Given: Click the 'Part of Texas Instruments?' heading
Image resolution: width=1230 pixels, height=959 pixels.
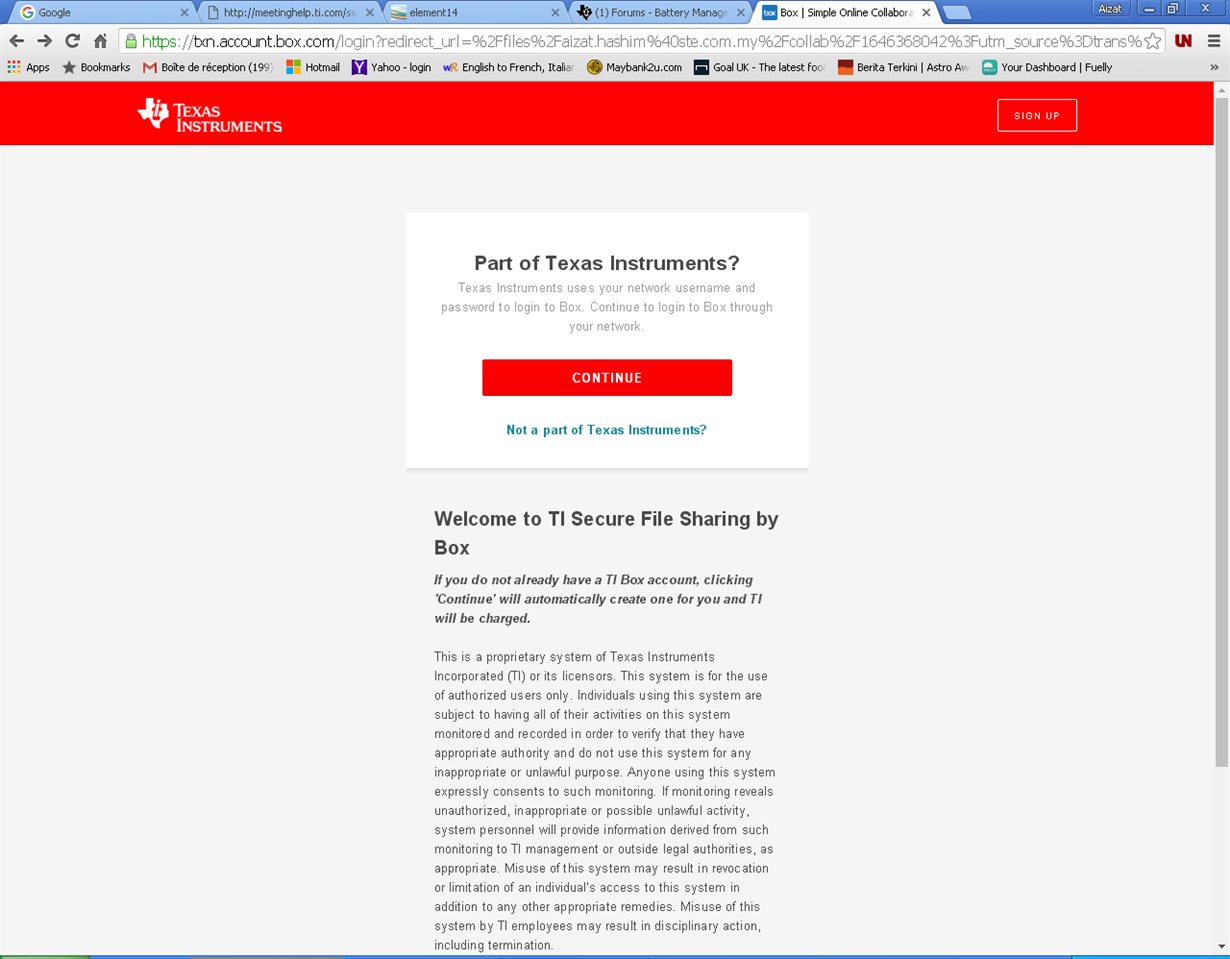Looking at the screenshot, I should point(607,263).
